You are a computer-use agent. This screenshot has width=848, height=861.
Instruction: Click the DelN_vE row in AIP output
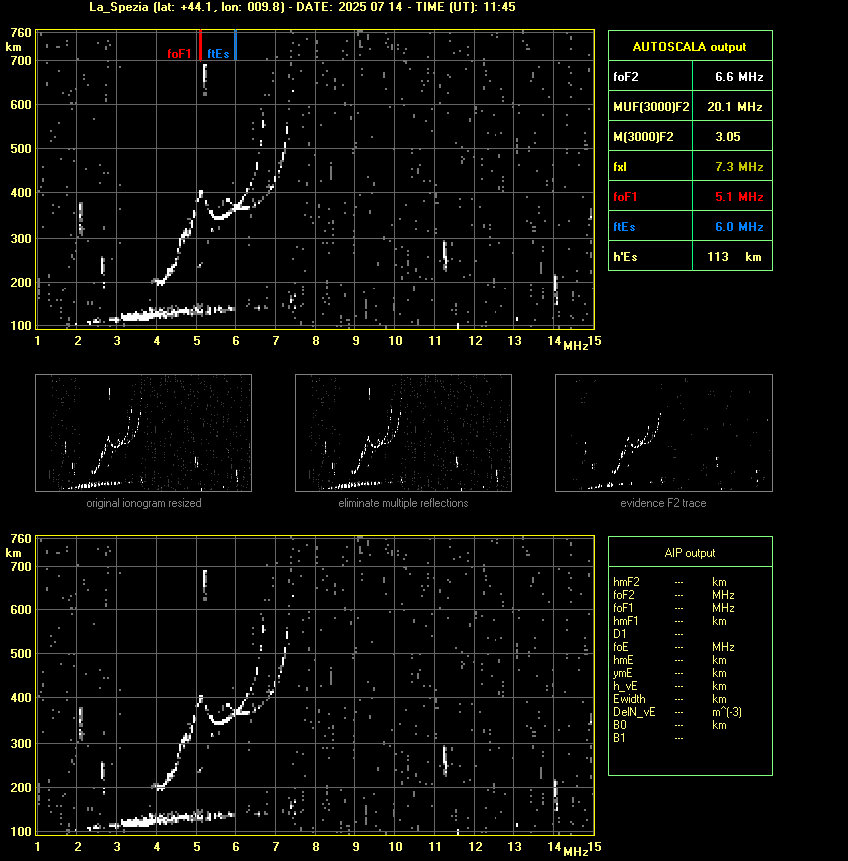pos(677,712)
